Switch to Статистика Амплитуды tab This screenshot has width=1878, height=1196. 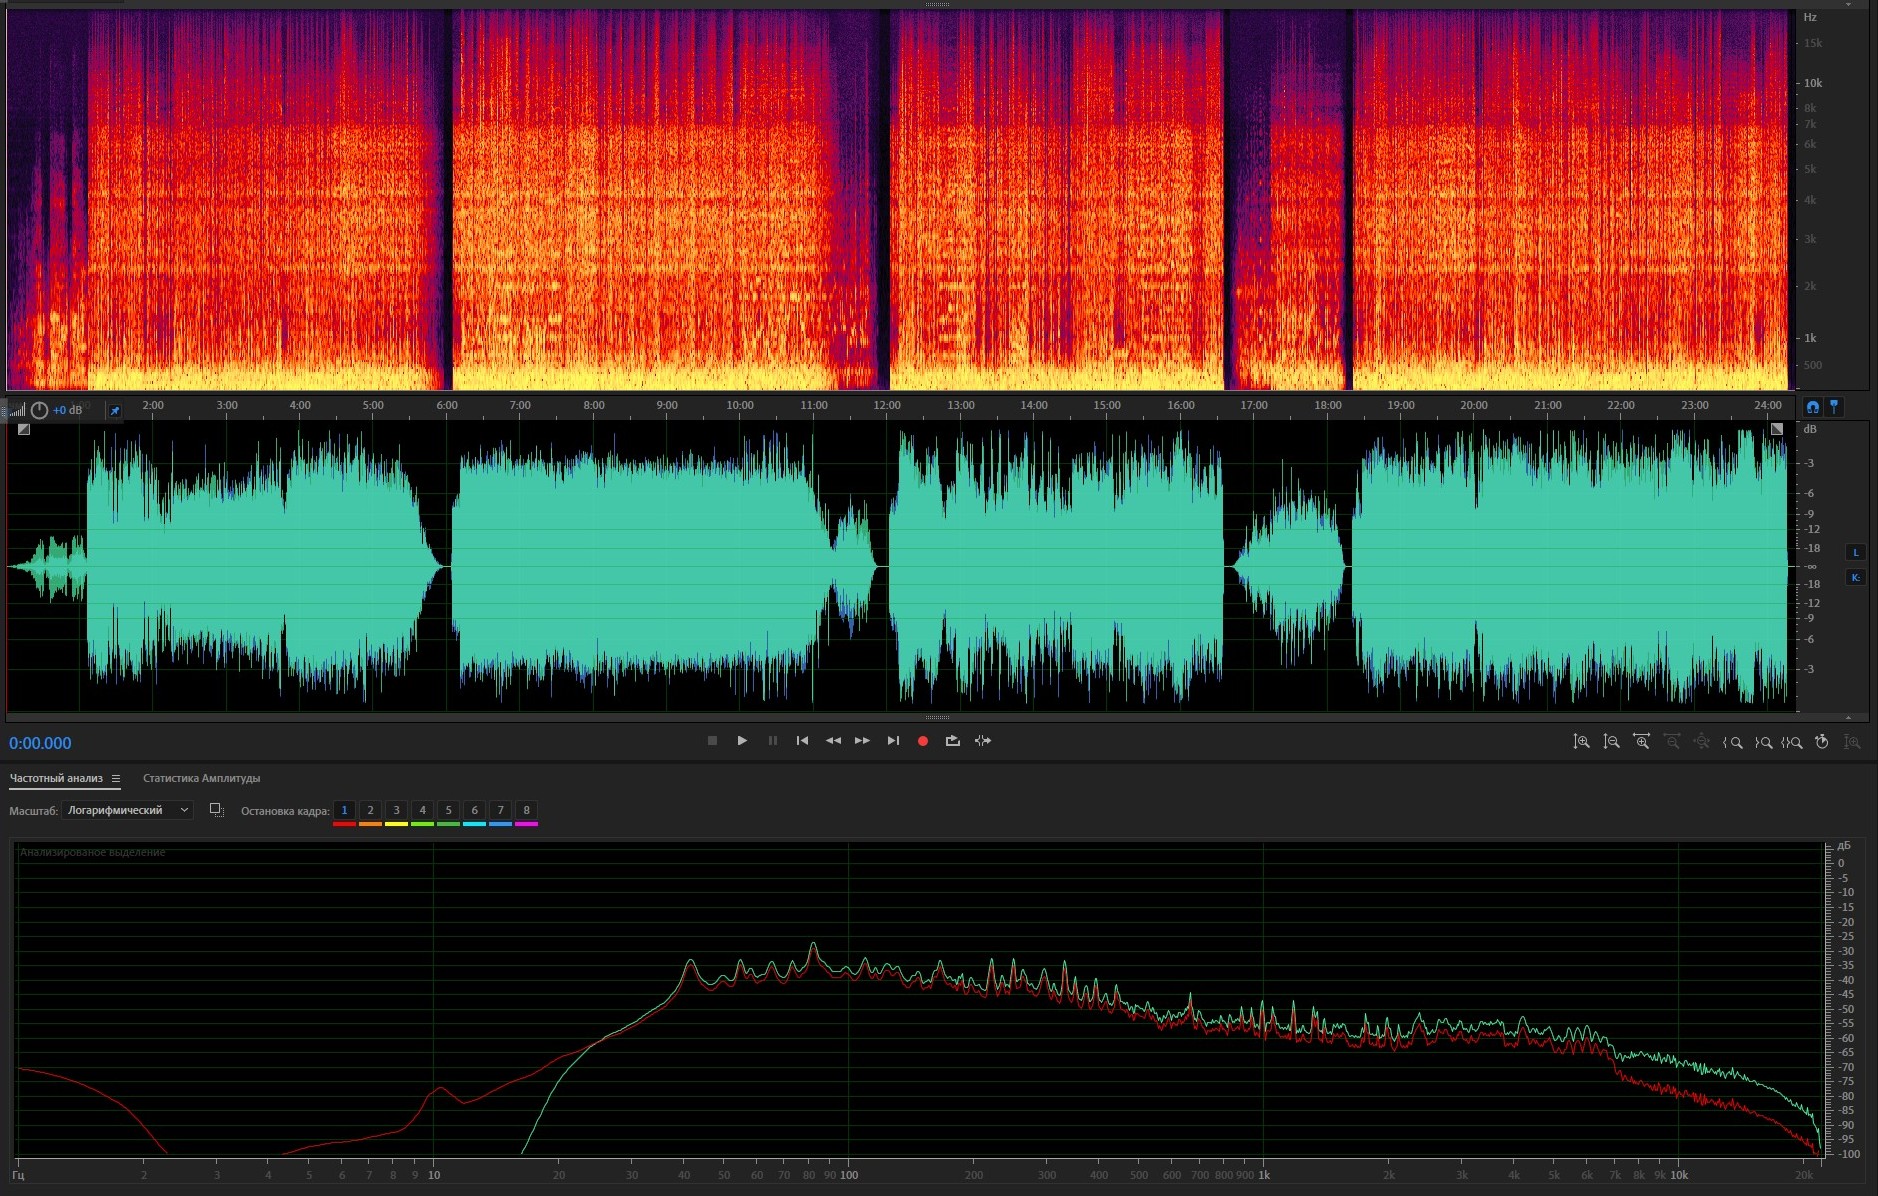[201, 779]
